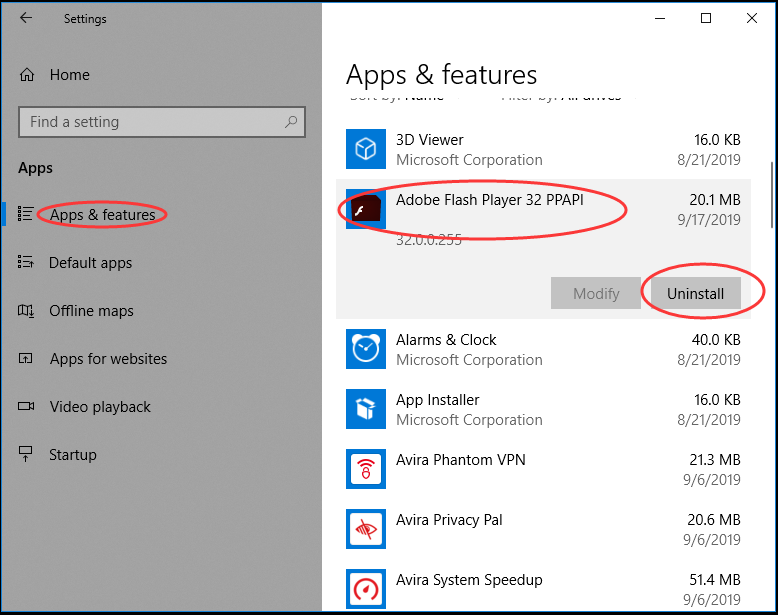Select the Avira System Speedup entry

tap(543, 589)
